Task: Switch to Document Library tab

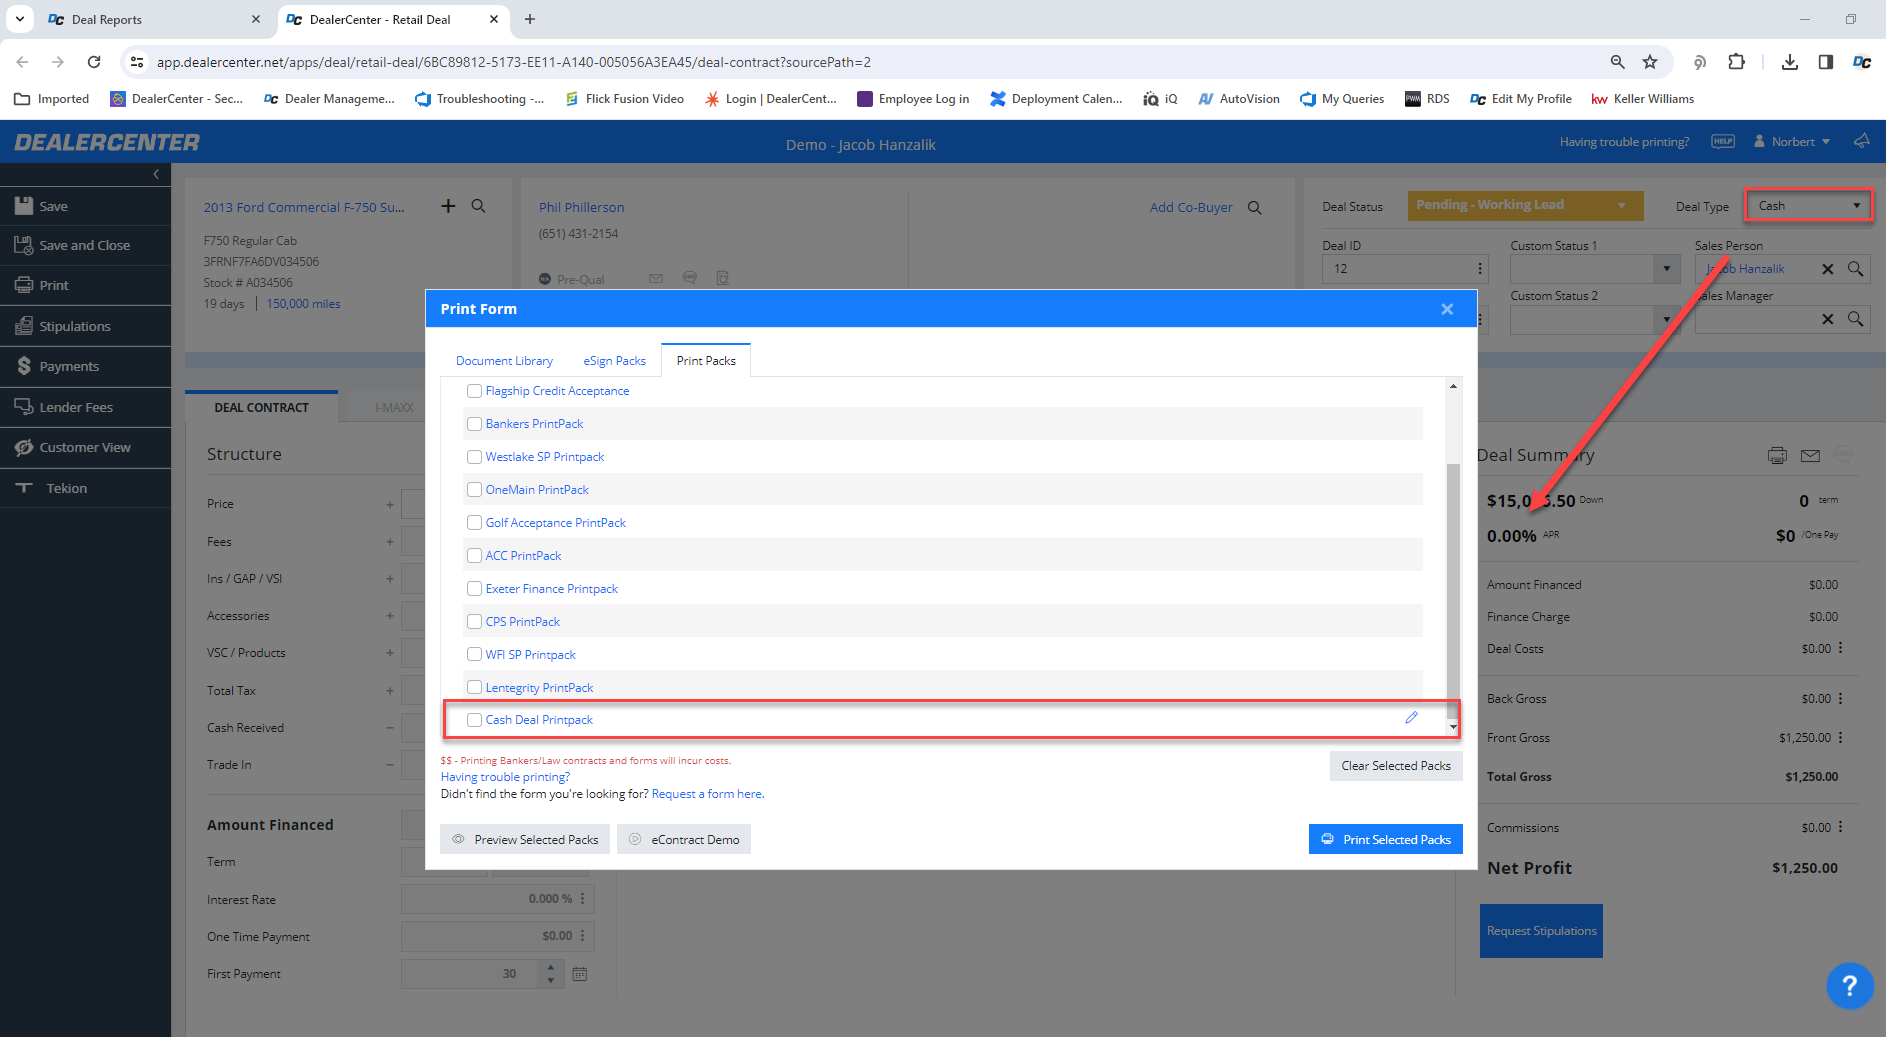Action: (x=504, y=361)
